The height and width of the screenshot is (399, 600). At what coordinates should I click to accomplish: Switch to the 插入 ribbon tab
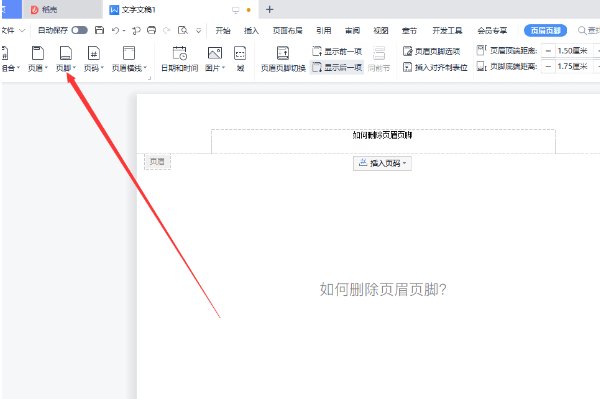(251, 31)
